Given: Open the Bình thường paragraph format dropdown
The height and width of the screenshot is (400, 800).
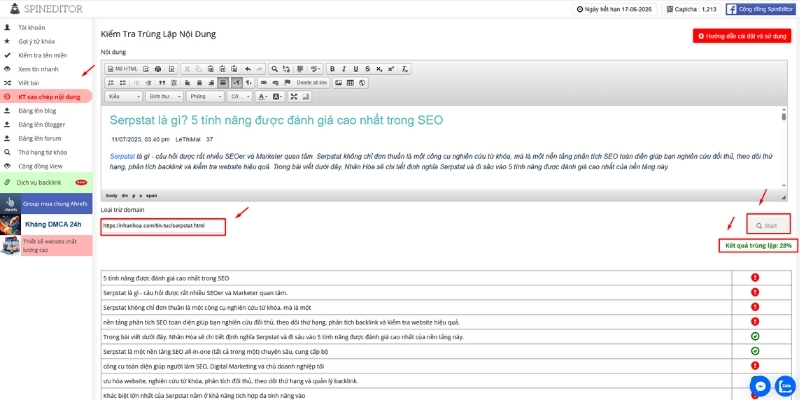Looking at the screenshot, I should click(x=164, y=96).
